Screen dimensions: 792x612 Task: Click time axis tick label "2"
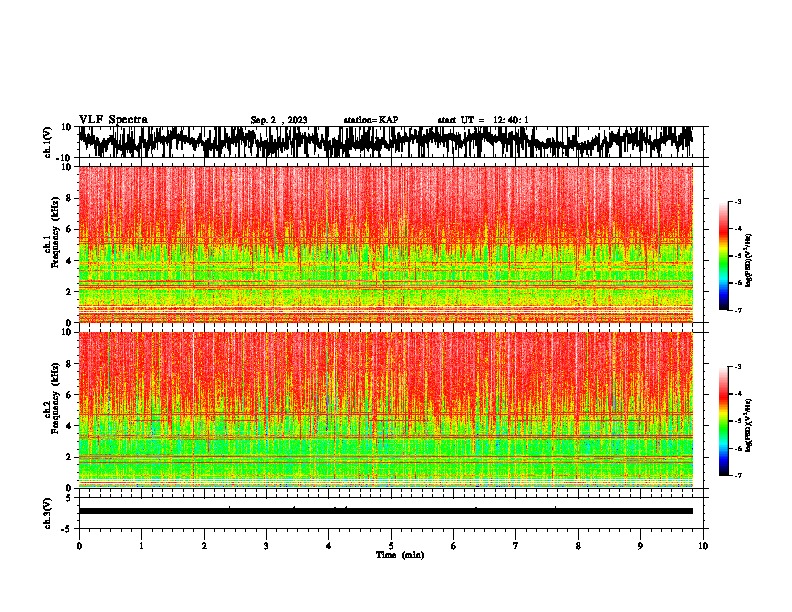click(x=204, y=546)
